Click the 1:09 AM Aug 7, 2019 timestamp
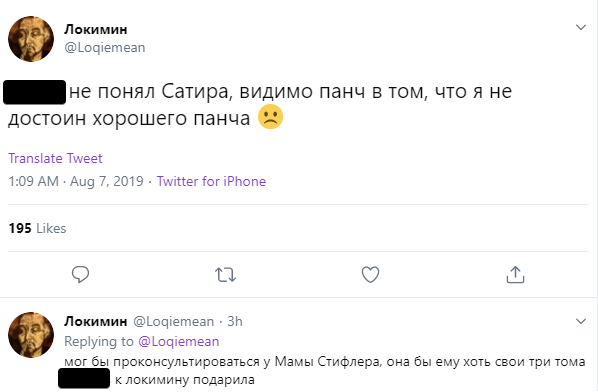Screen dimensions: 598x392 point(76,181)
